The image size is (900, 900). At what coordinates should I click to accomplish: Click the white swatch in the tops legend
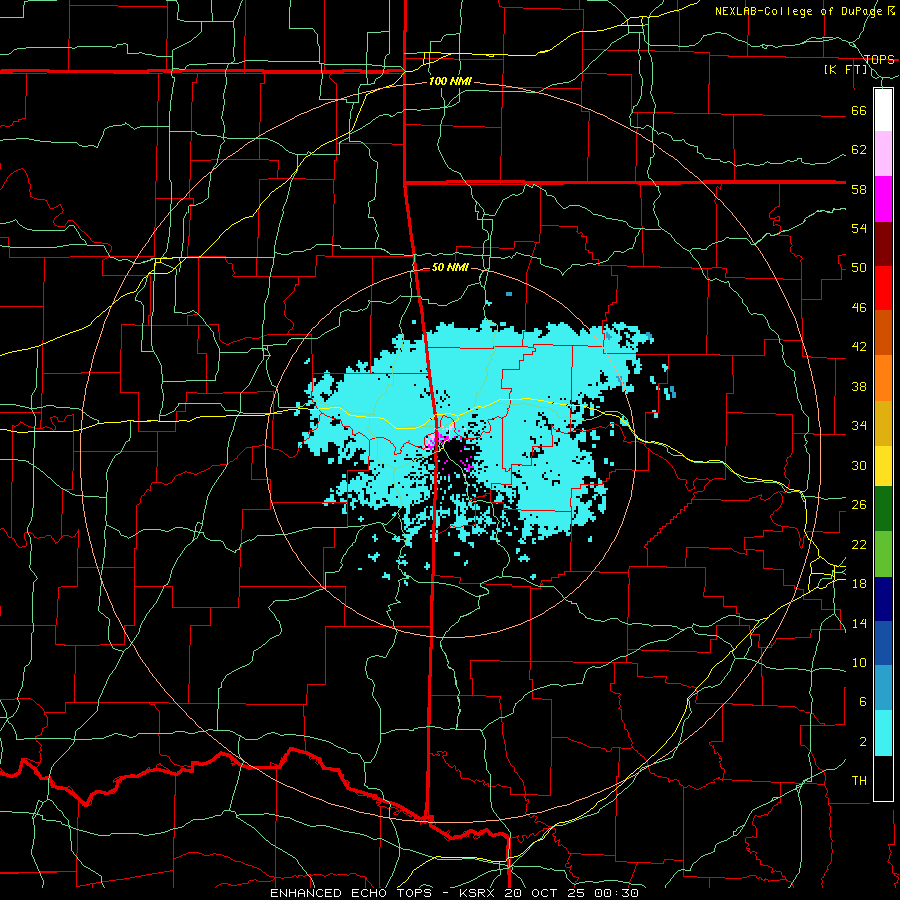[883, 110]
